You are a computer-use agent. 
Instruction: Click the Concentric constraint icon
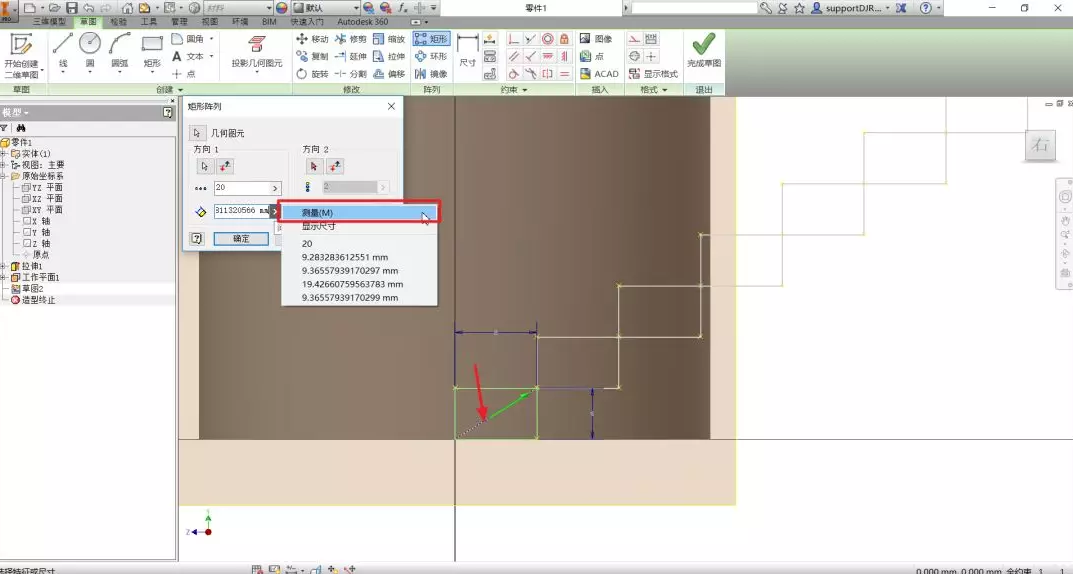point(547,39)
